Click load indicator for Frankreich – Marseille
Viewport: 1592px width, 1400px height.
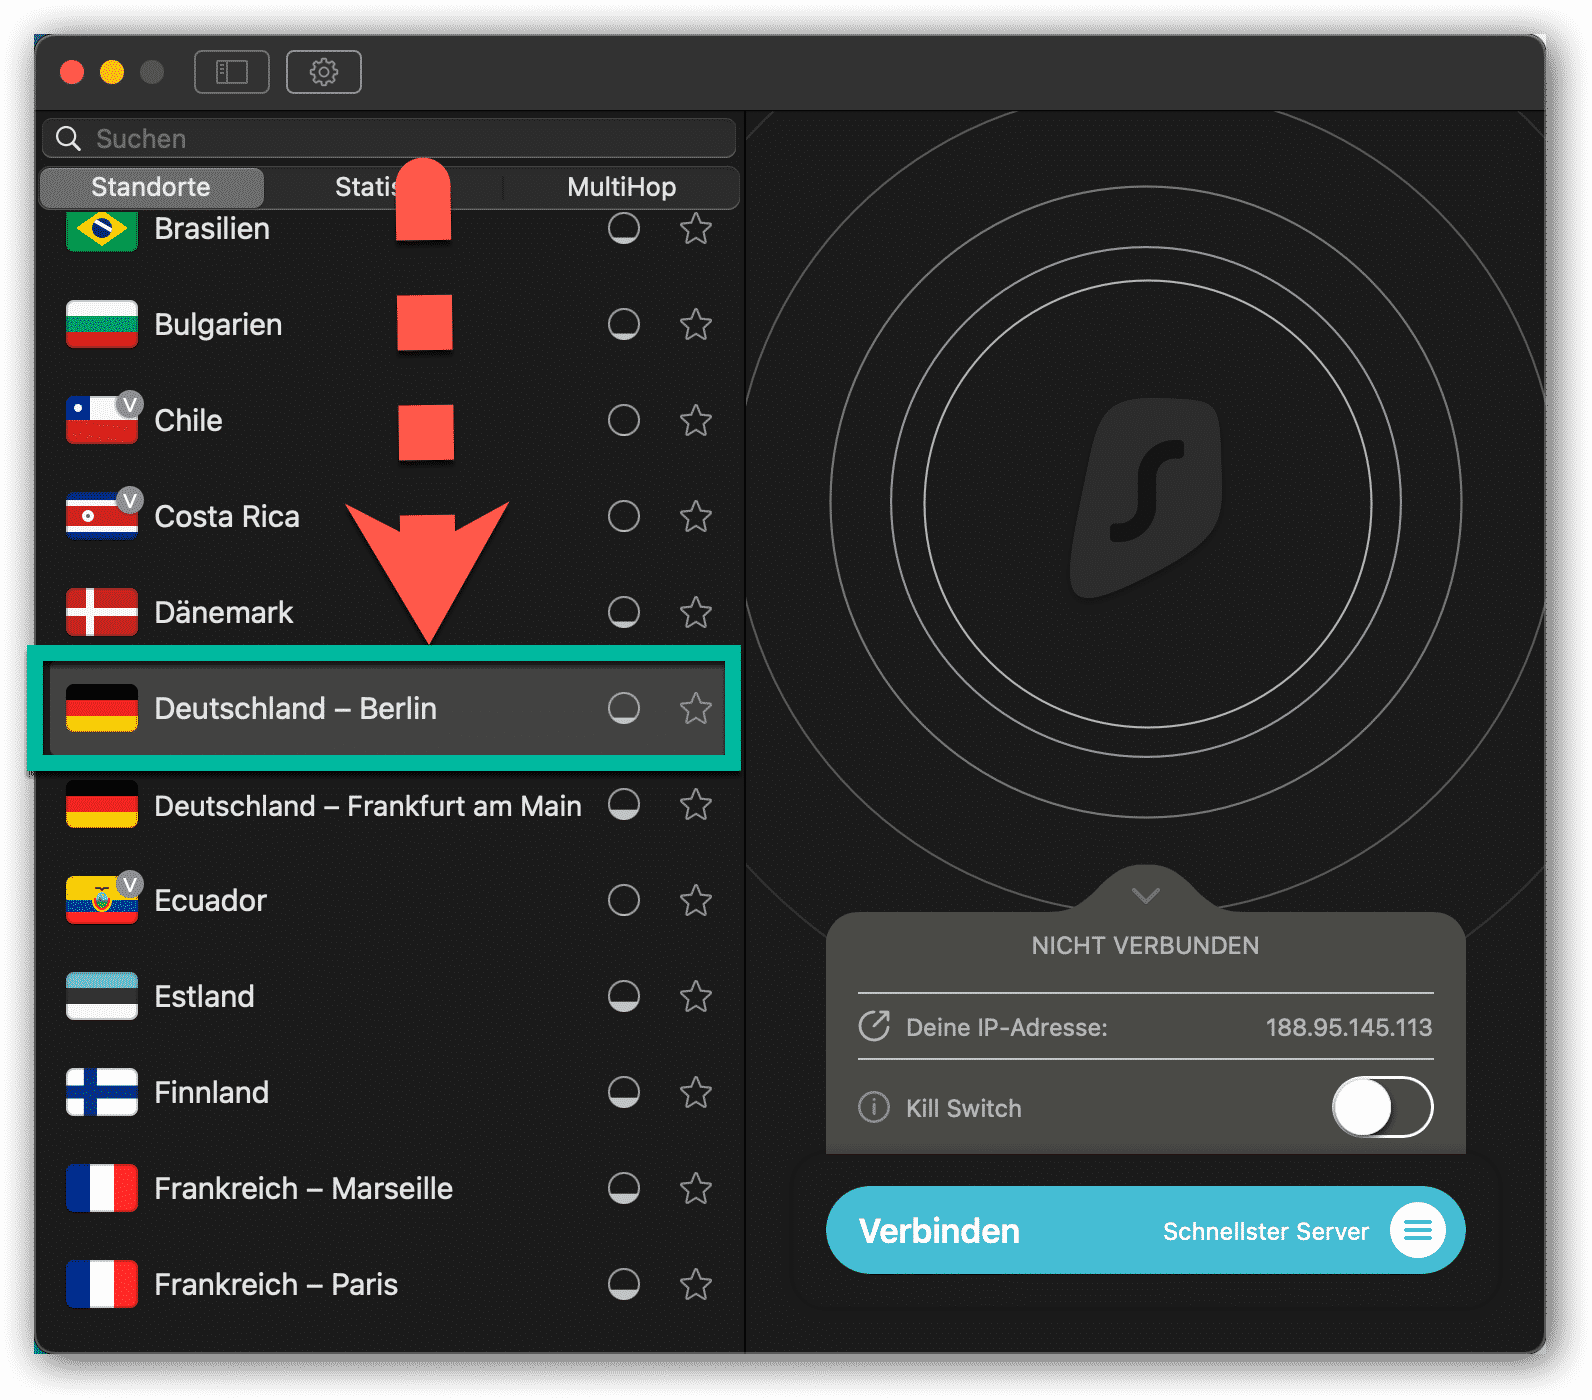click(x=624, y=1188)
